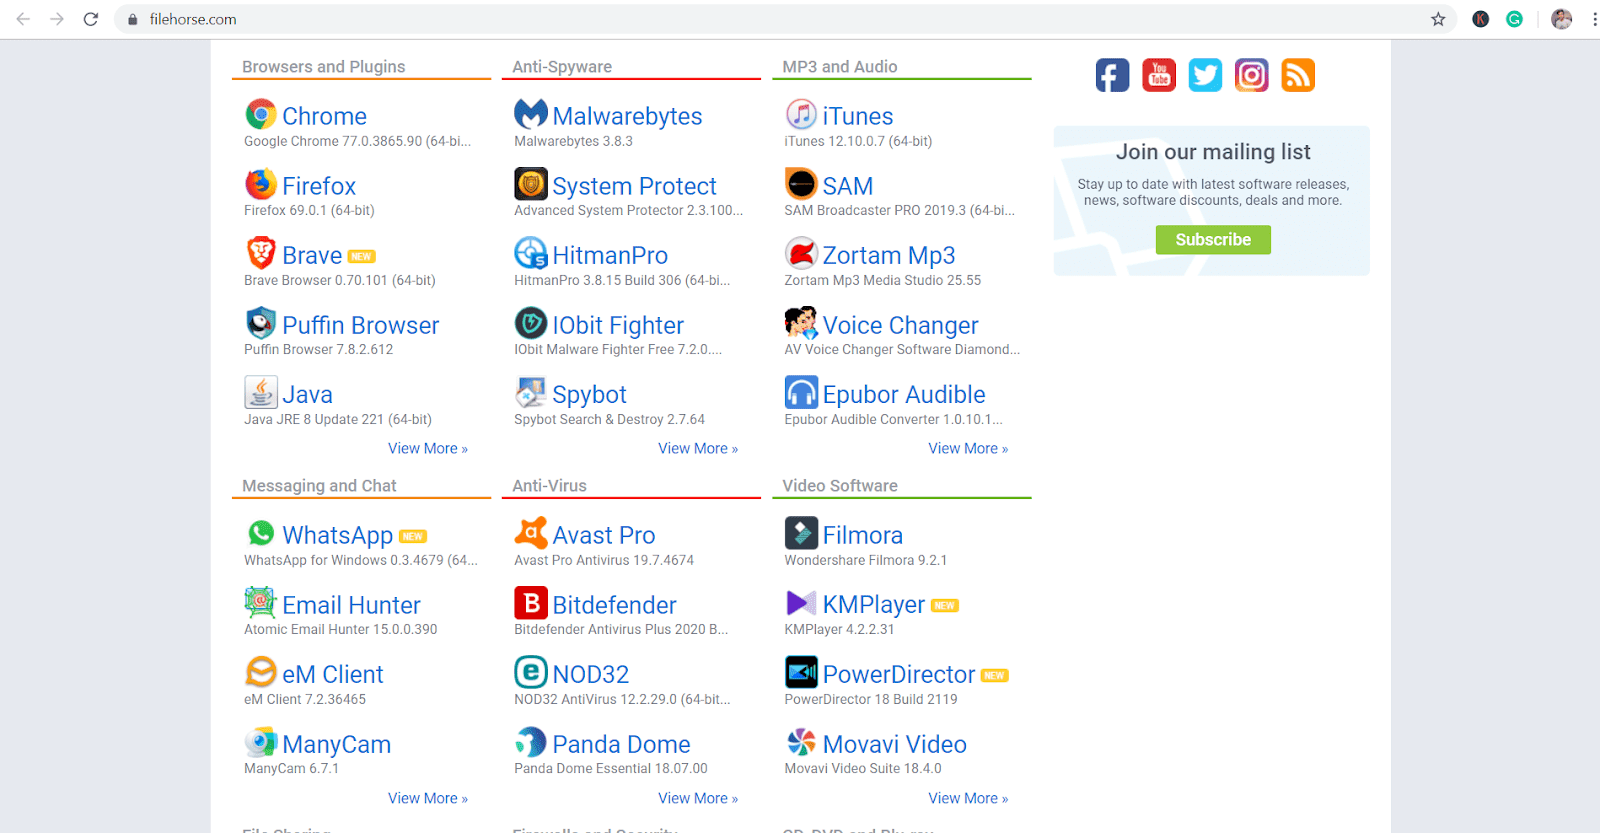
Task: Click the SAM Broadcaster icon
Action: (x=801, y=184)
